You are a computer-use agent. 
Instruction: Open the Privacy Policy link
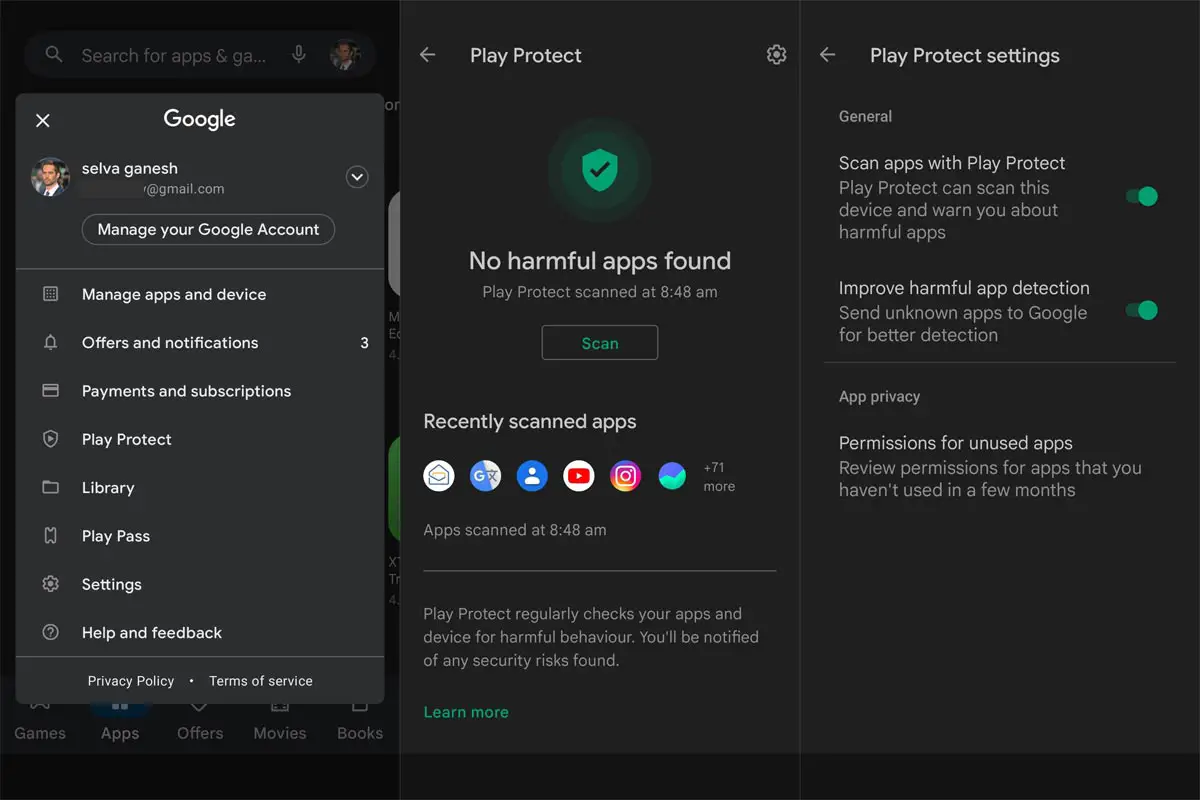tap(131, 681)
